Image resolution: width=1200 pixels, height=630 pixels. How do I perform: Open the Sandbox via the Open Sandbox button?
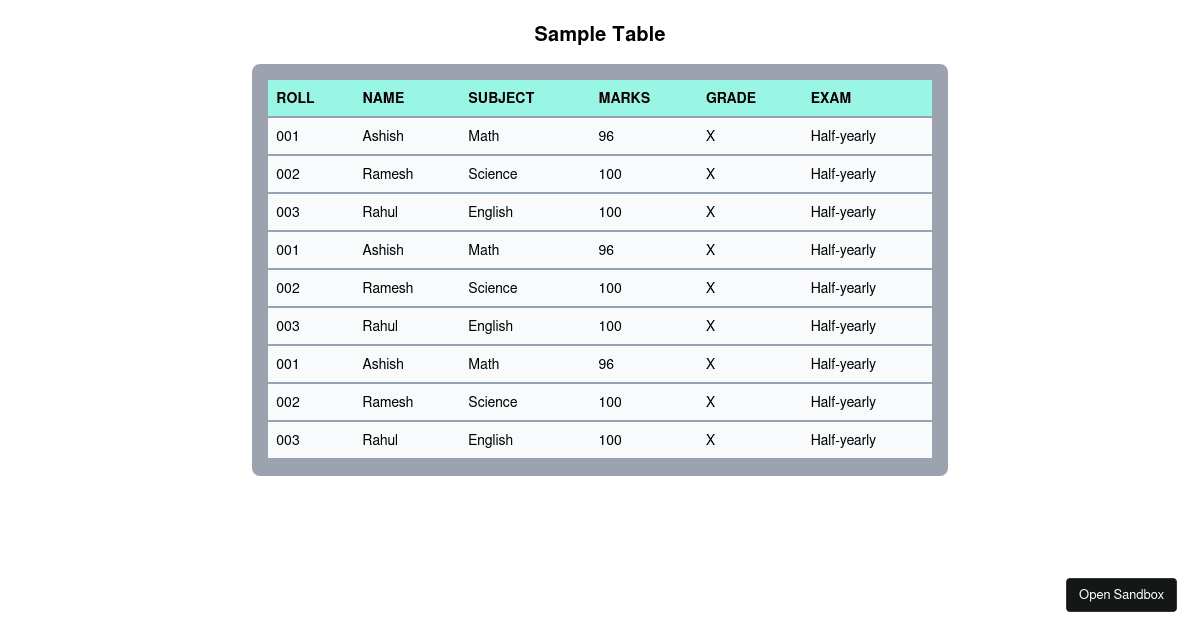click(1121, 594)
